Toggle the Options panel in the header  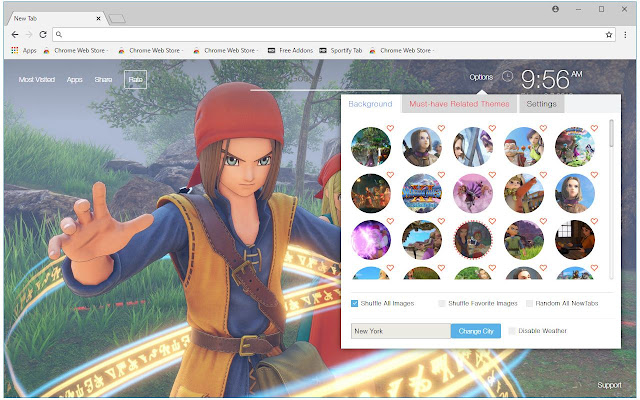[481, 77]
